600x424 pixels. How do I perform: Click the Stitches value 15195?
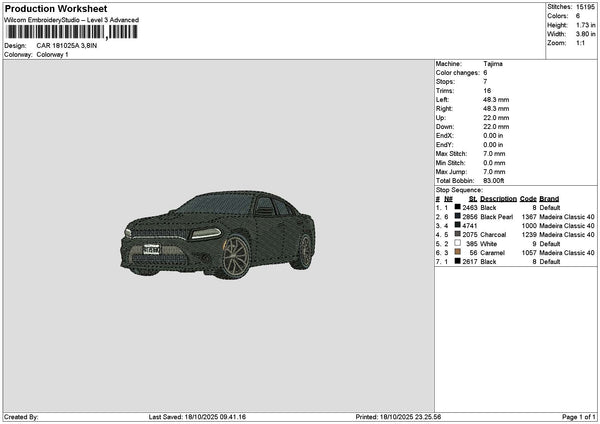(585, 7)
